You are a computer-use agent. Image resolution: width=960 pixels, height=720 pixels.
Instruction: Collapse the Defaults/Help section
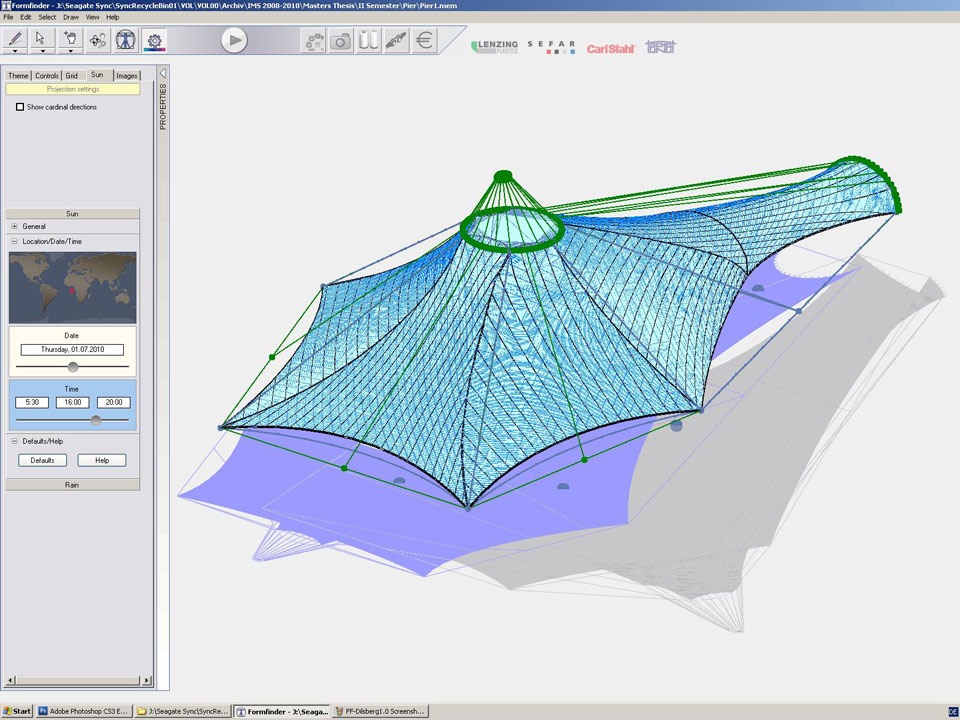click(x=14, y=441)
